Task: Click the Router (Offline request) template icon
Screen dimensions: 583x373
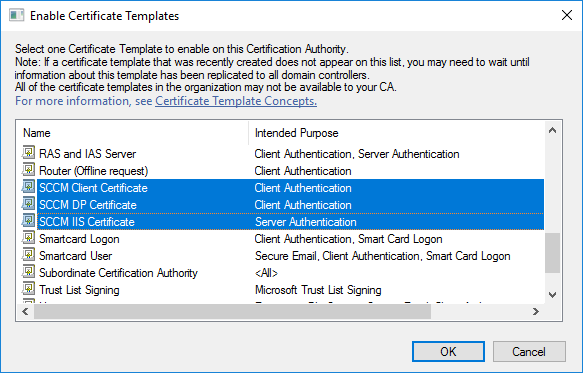Action: 28,170
